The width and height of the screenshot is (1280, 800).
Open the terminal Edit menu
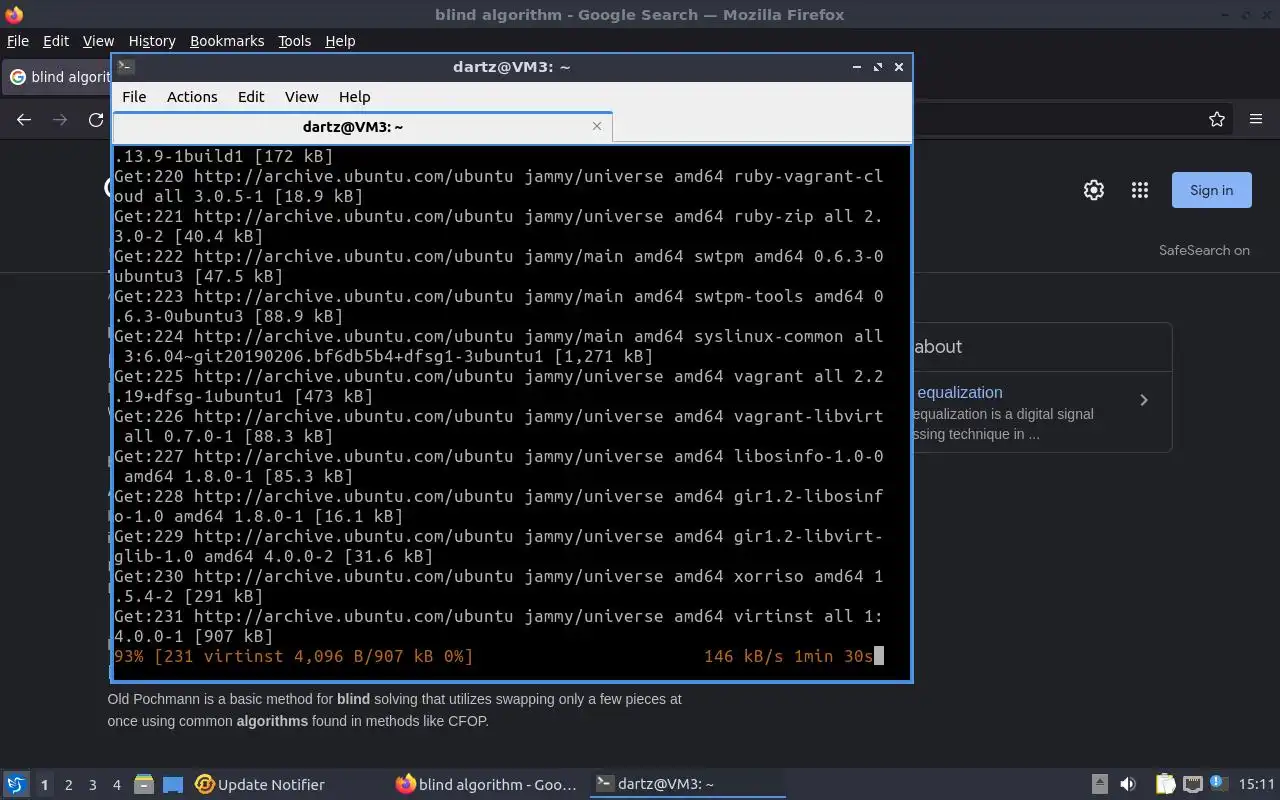tap(251, 97)
